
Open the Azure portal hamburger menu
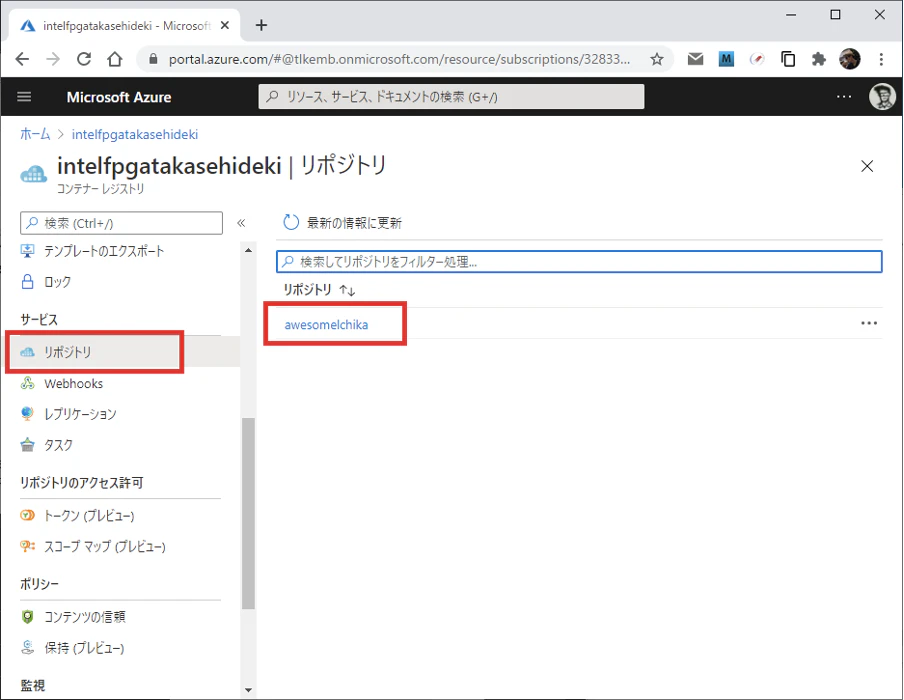pyautogui.click(x=24, y=97)
